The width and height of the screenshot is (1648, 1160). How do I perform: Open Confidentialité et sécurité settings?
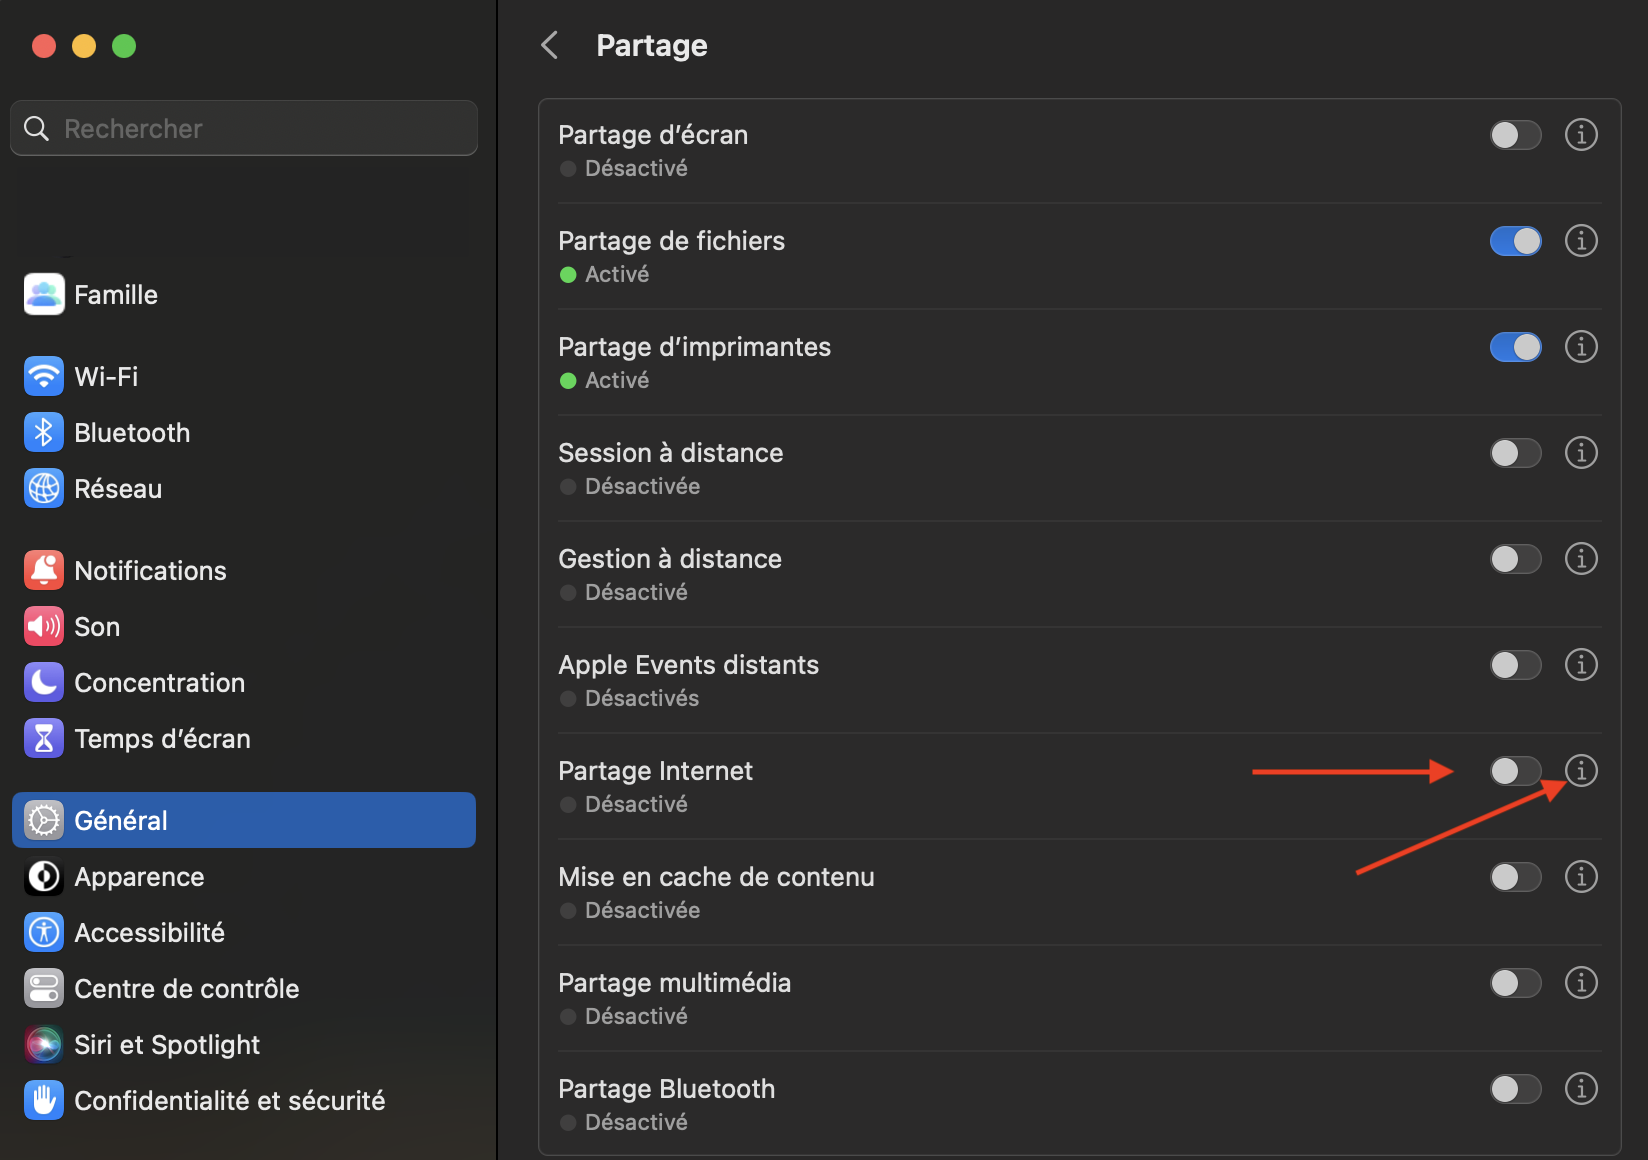point(229,1101)
